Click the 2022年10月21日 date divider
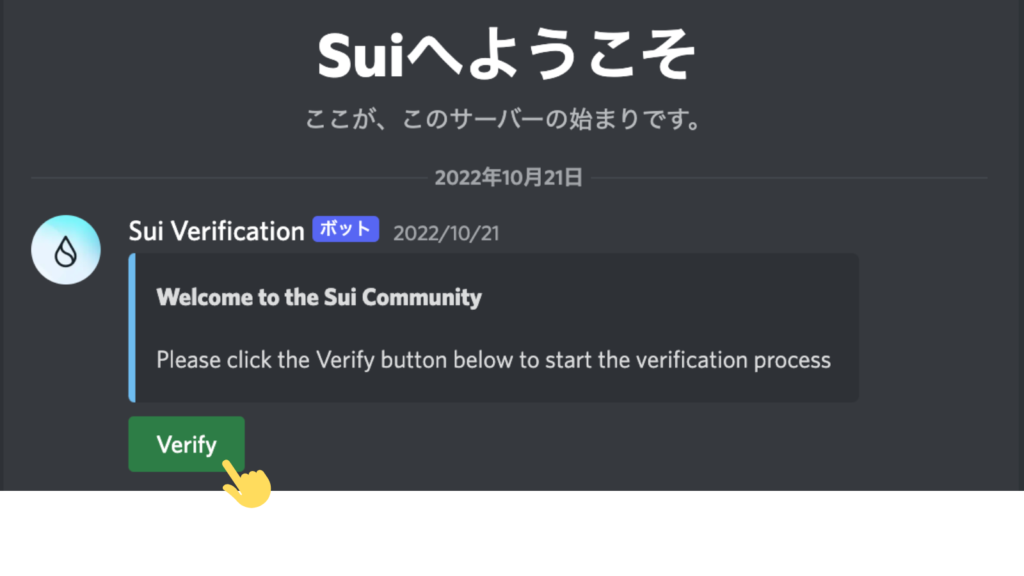The height and width of the screenshot is (576, 1024). [509, 178]
